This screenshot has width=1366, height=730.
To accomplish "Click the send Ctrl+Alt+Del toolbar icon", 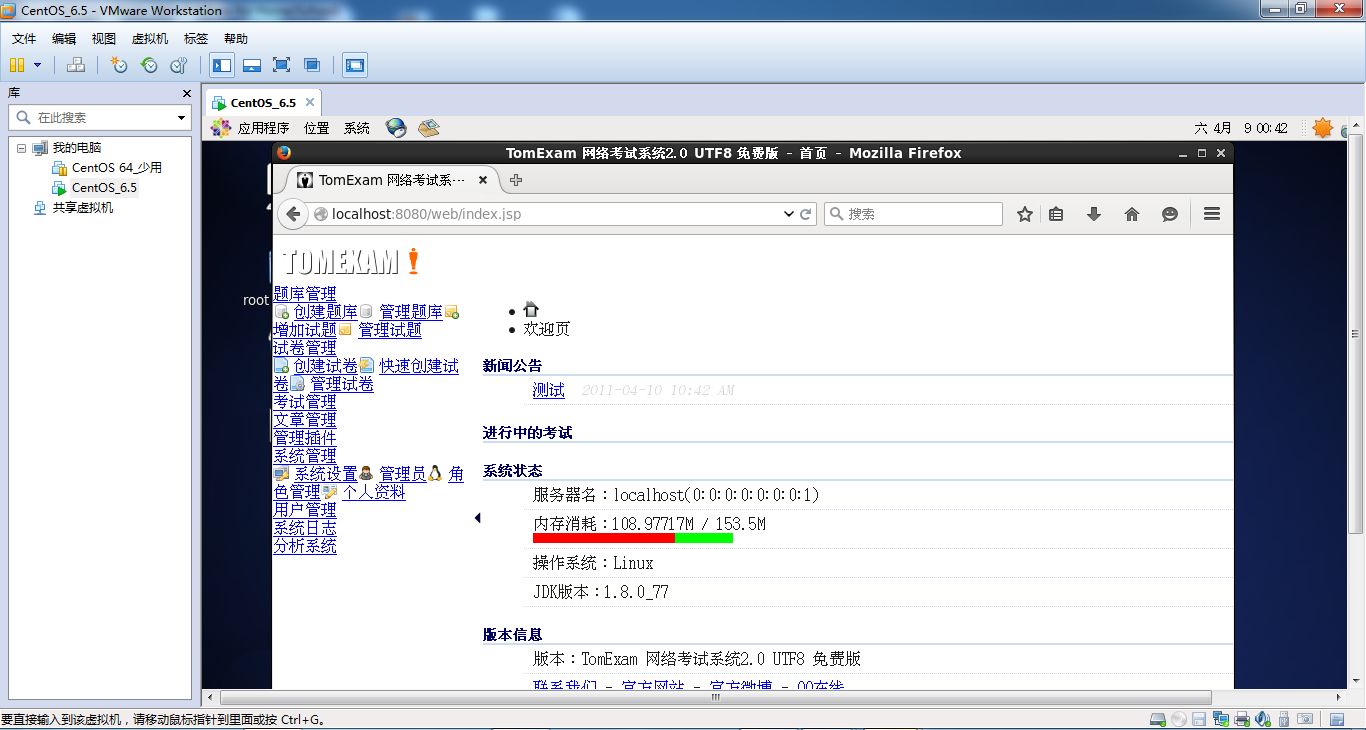I will tap(76, 65).
